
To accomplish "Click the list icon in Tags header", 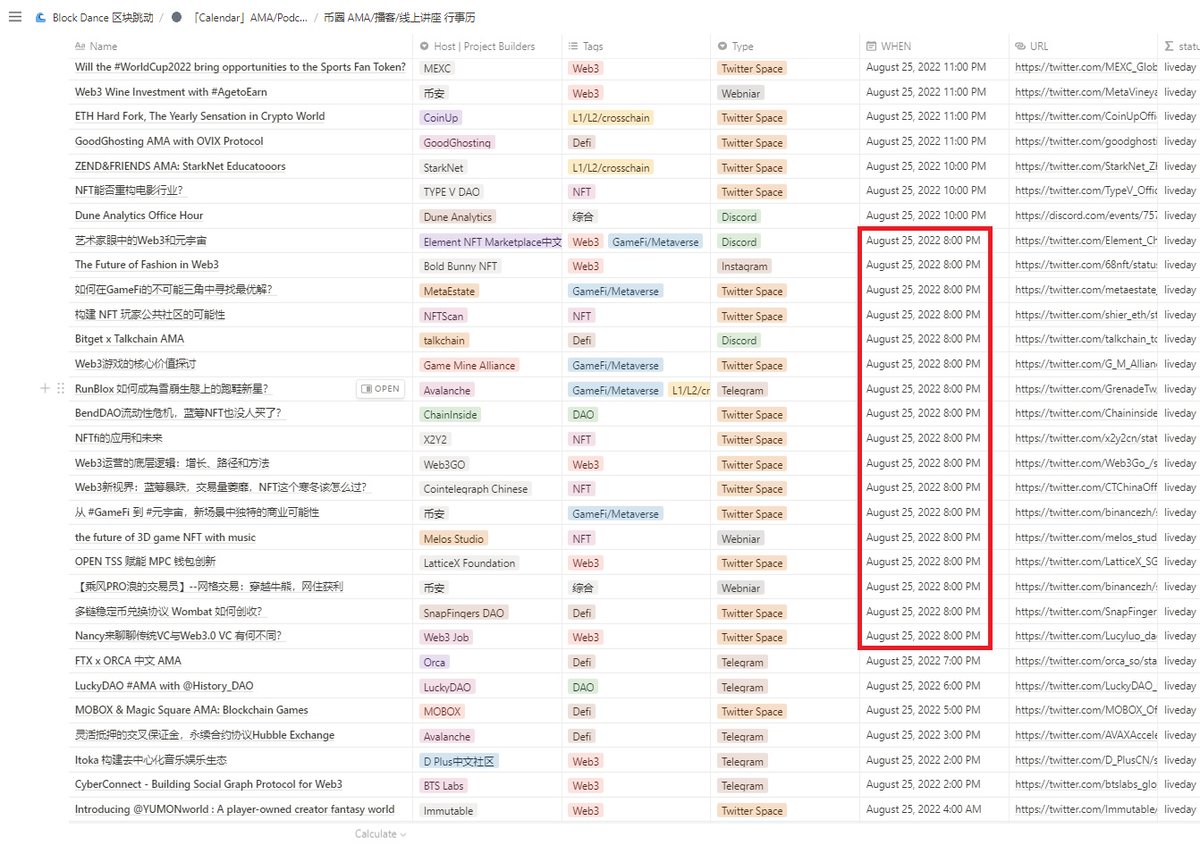I will (x=572, y=46).
